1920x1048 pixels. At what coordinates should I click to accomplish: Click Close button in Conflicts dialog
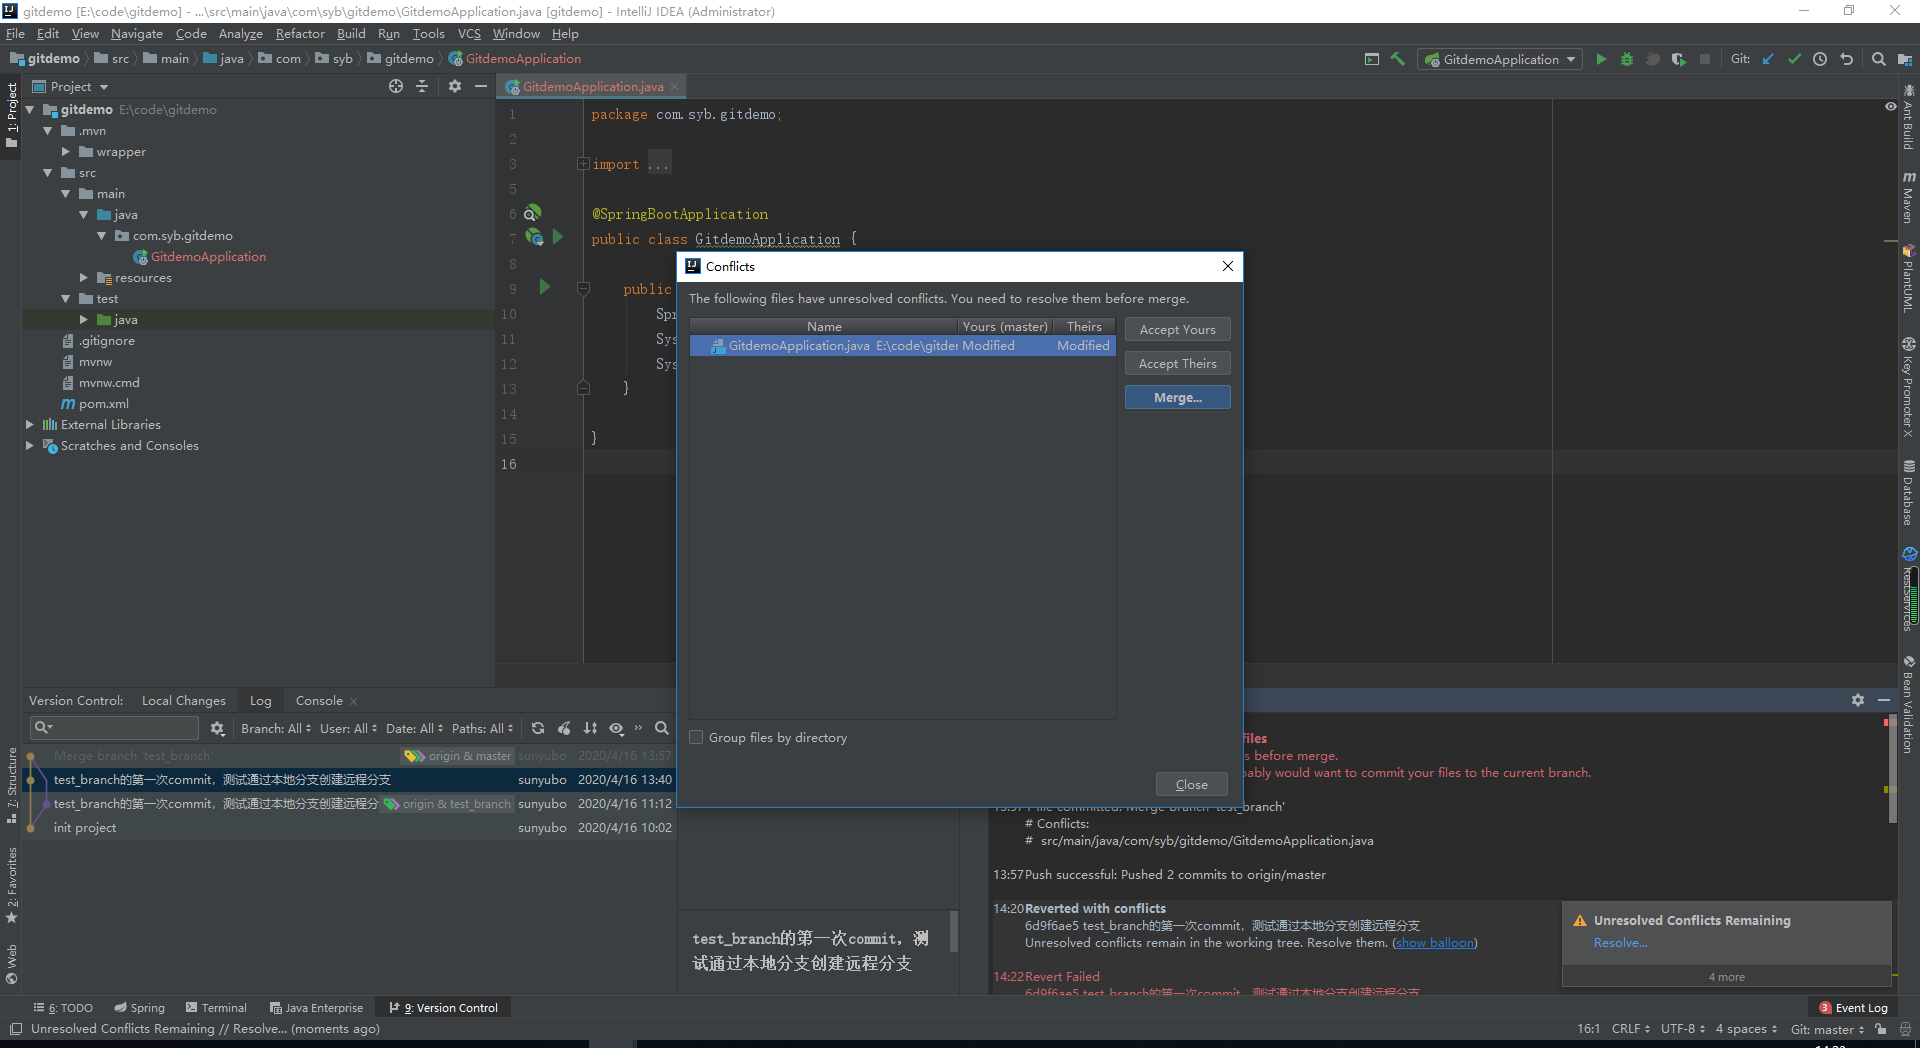click(x=1191, y=784)
